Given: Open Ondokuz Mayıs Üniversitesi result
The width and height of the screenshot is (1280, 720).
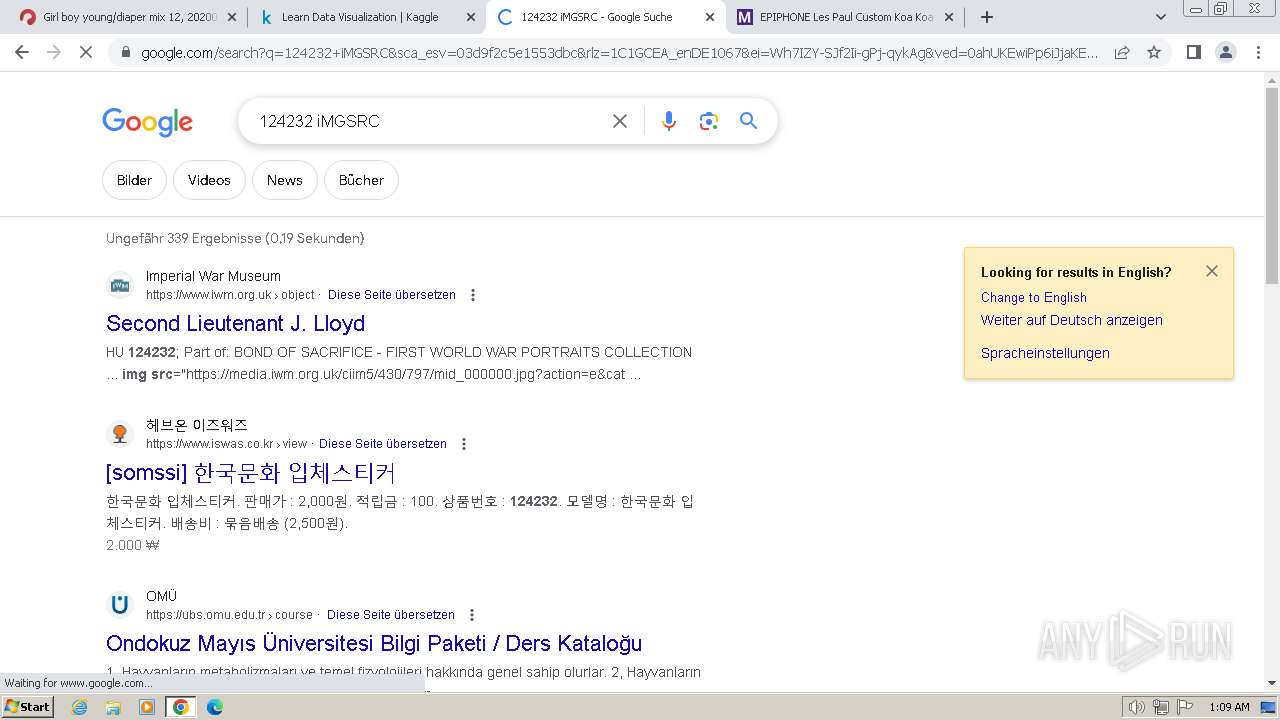Looking at the screenshot, I should [x=374, y=643].
